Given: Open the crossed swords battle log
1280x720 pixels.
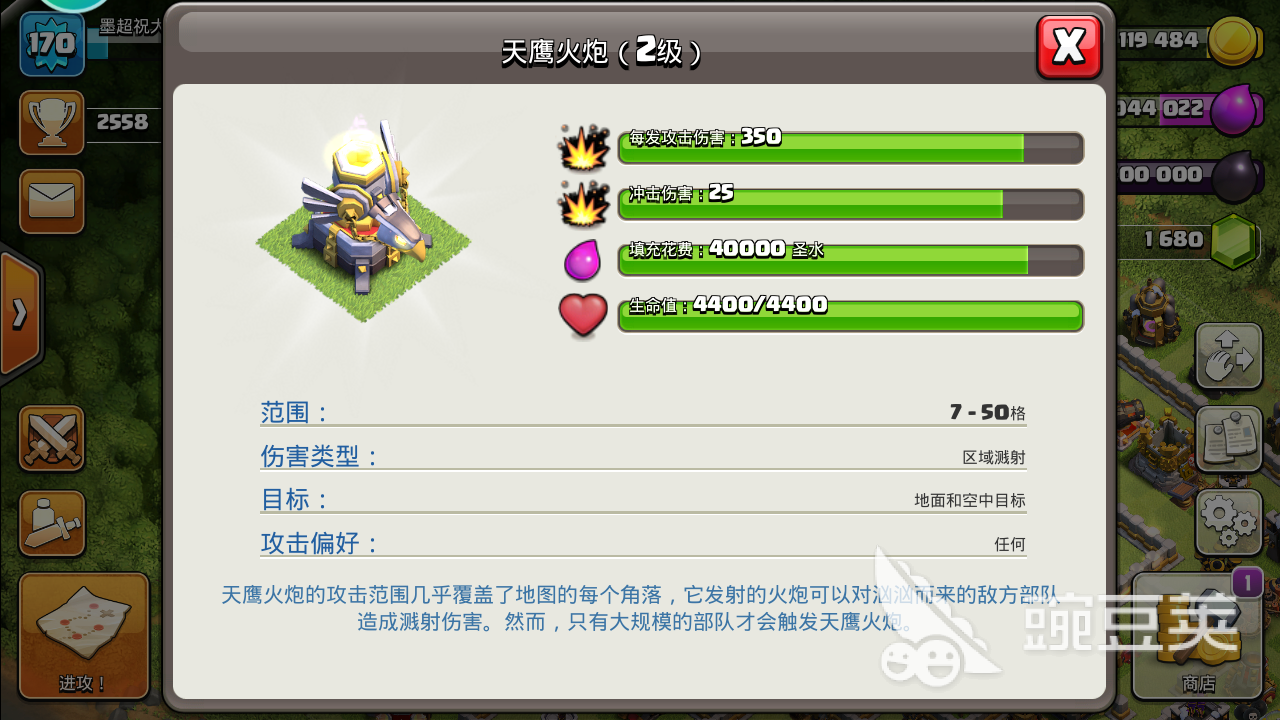Looking at the screenshot, I should click(x=52, y=438).
